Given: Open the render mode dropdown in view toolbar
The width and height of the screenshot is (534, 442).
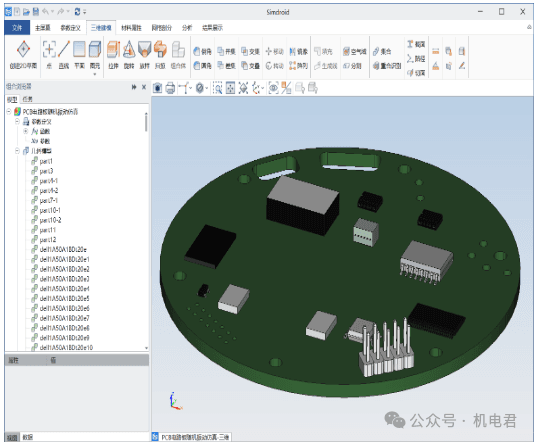Looking at the screenshot, I should click(x=207, y=88).
